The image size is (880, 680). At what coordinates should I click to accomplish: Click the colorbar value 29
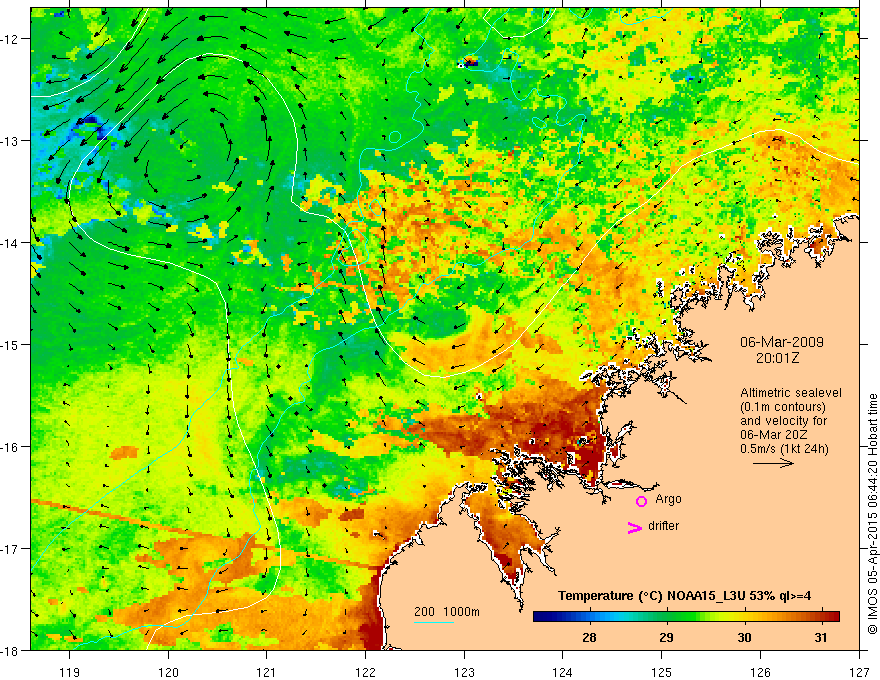666,637
